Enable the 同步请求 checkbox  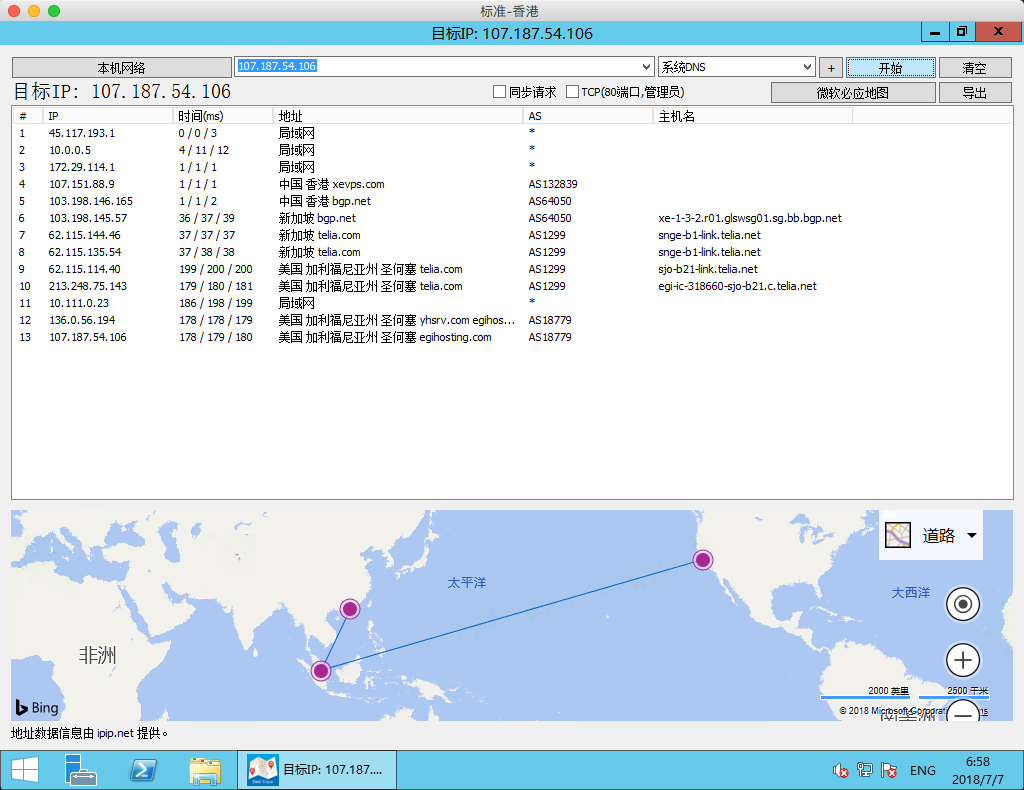(500, 92)
